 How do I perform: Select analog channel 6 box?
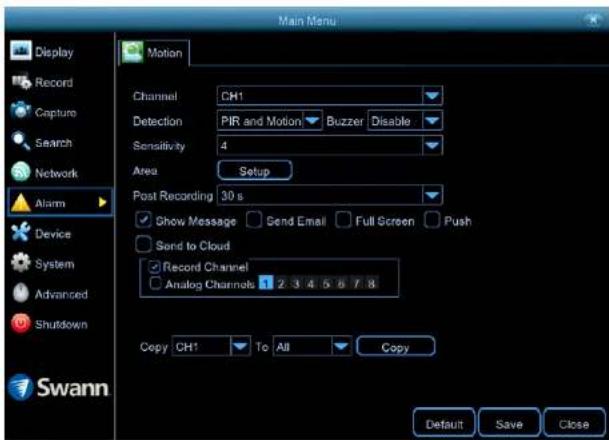coord(341,283)
